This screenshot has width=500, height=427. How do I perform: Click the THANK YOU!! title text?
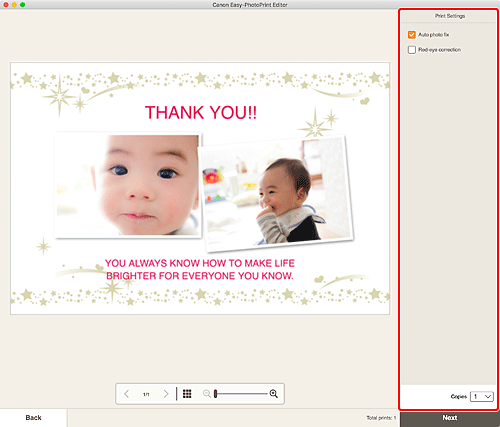[201, 112]
